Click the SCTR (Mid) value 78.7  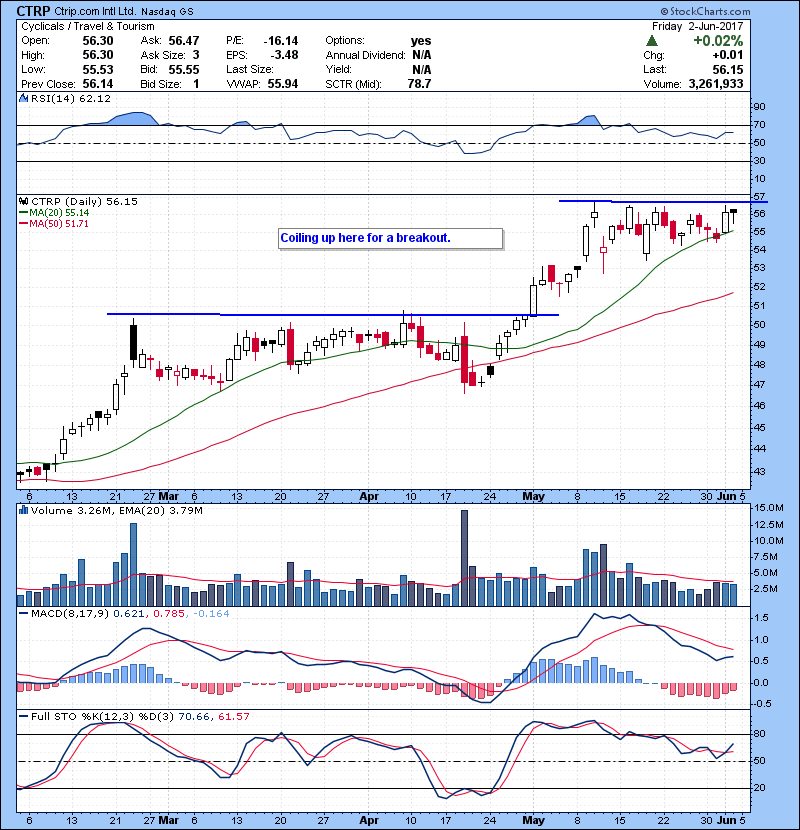point(419,84)
